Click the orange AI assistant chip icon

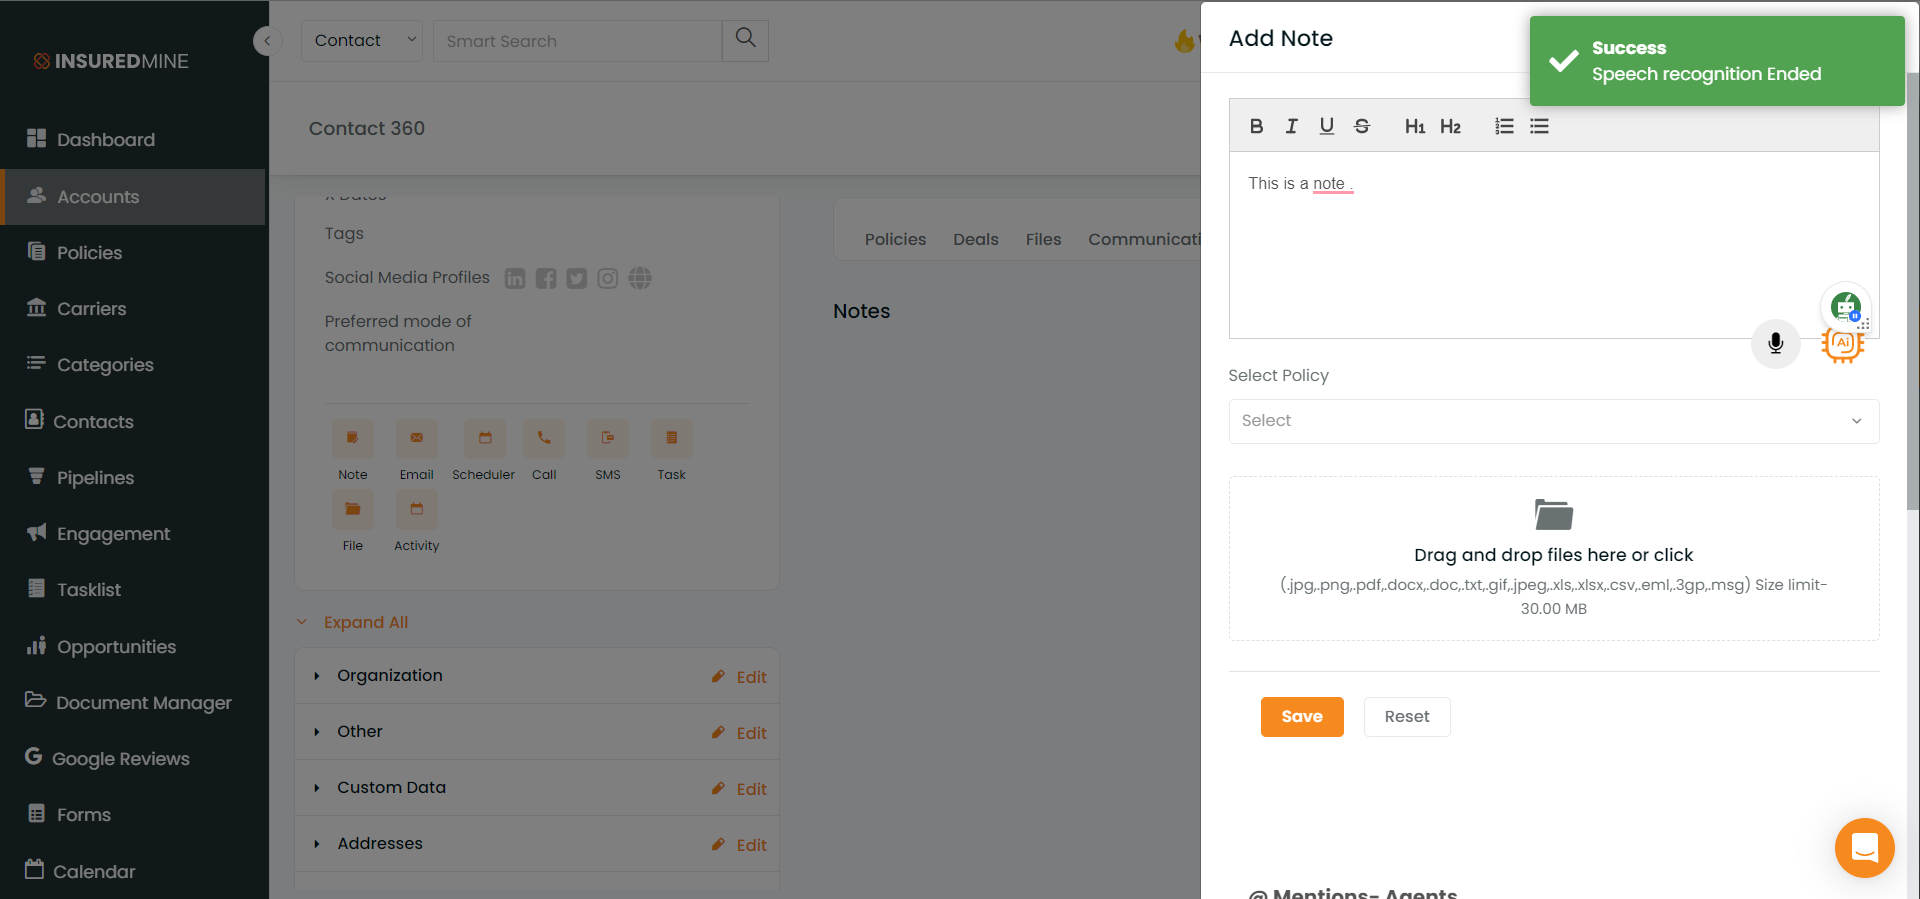coord(1842,344)
